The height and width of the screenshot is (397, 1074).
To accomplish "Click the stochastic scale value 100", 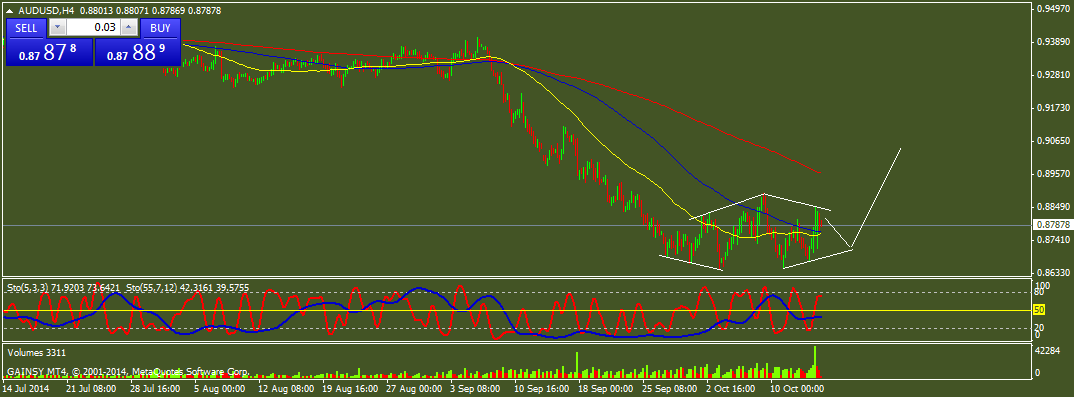I will coord(1043,285).
